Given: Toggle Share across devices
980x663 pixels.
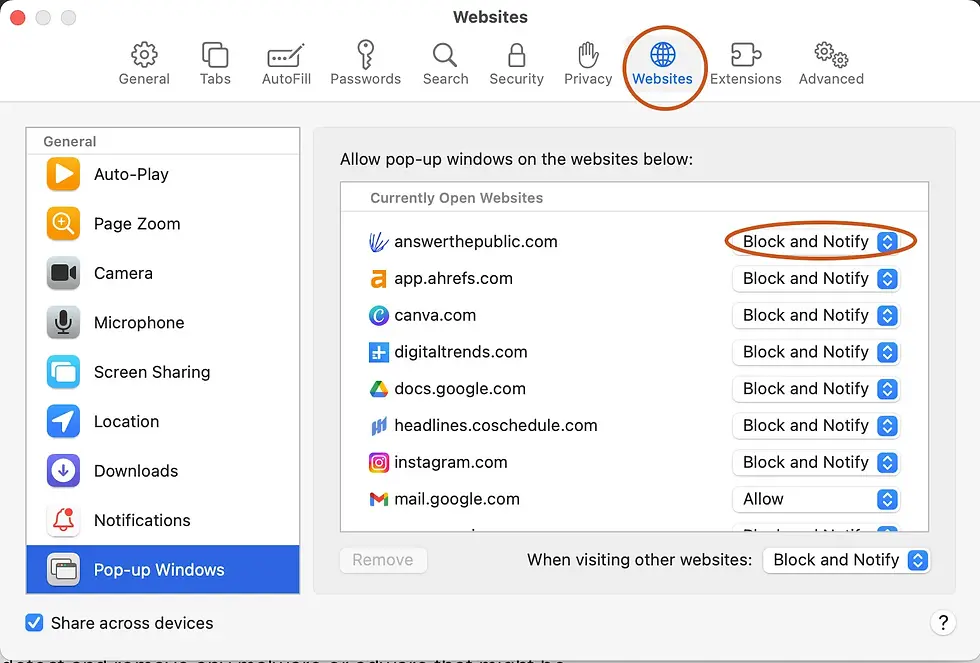Looking at the screenshot, I should pos(34,622).
